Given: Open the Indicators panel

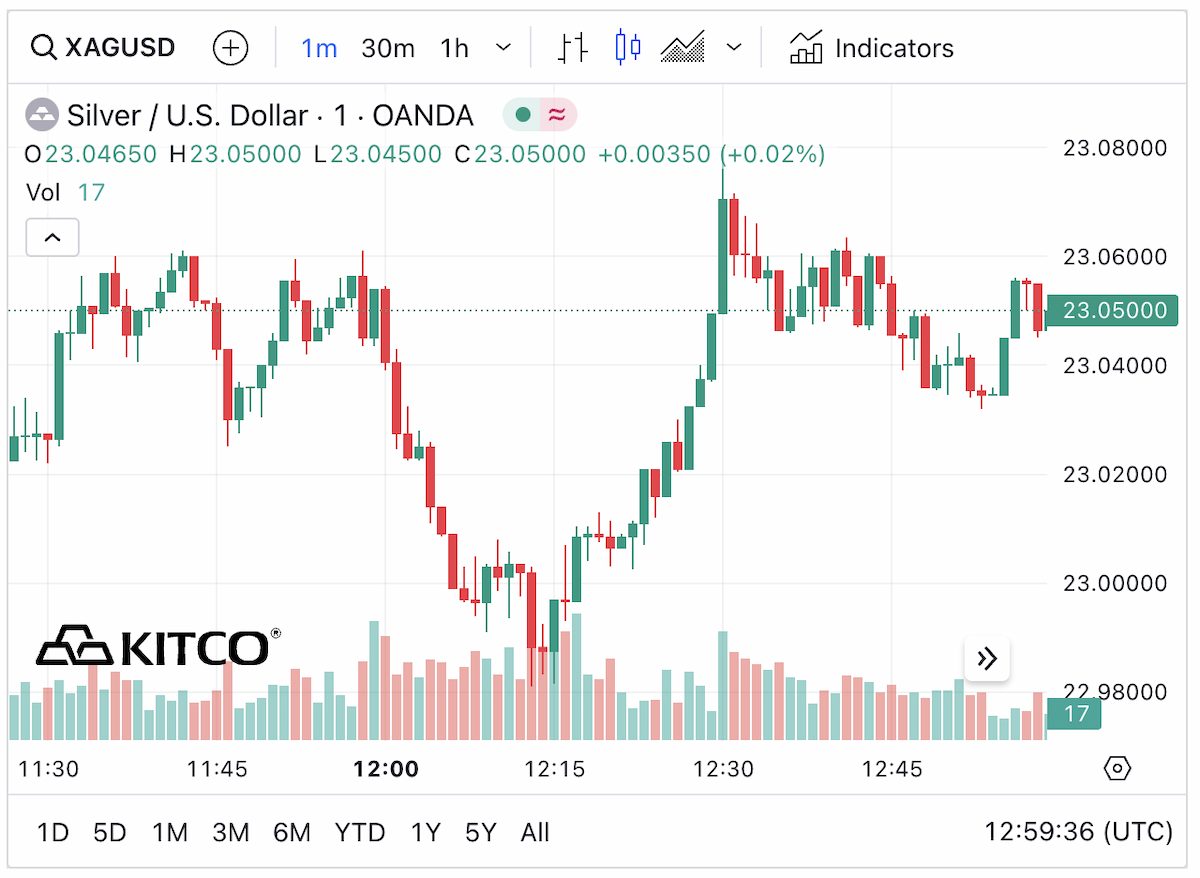Looking at the screenshot, I should (x=871, y=47).
